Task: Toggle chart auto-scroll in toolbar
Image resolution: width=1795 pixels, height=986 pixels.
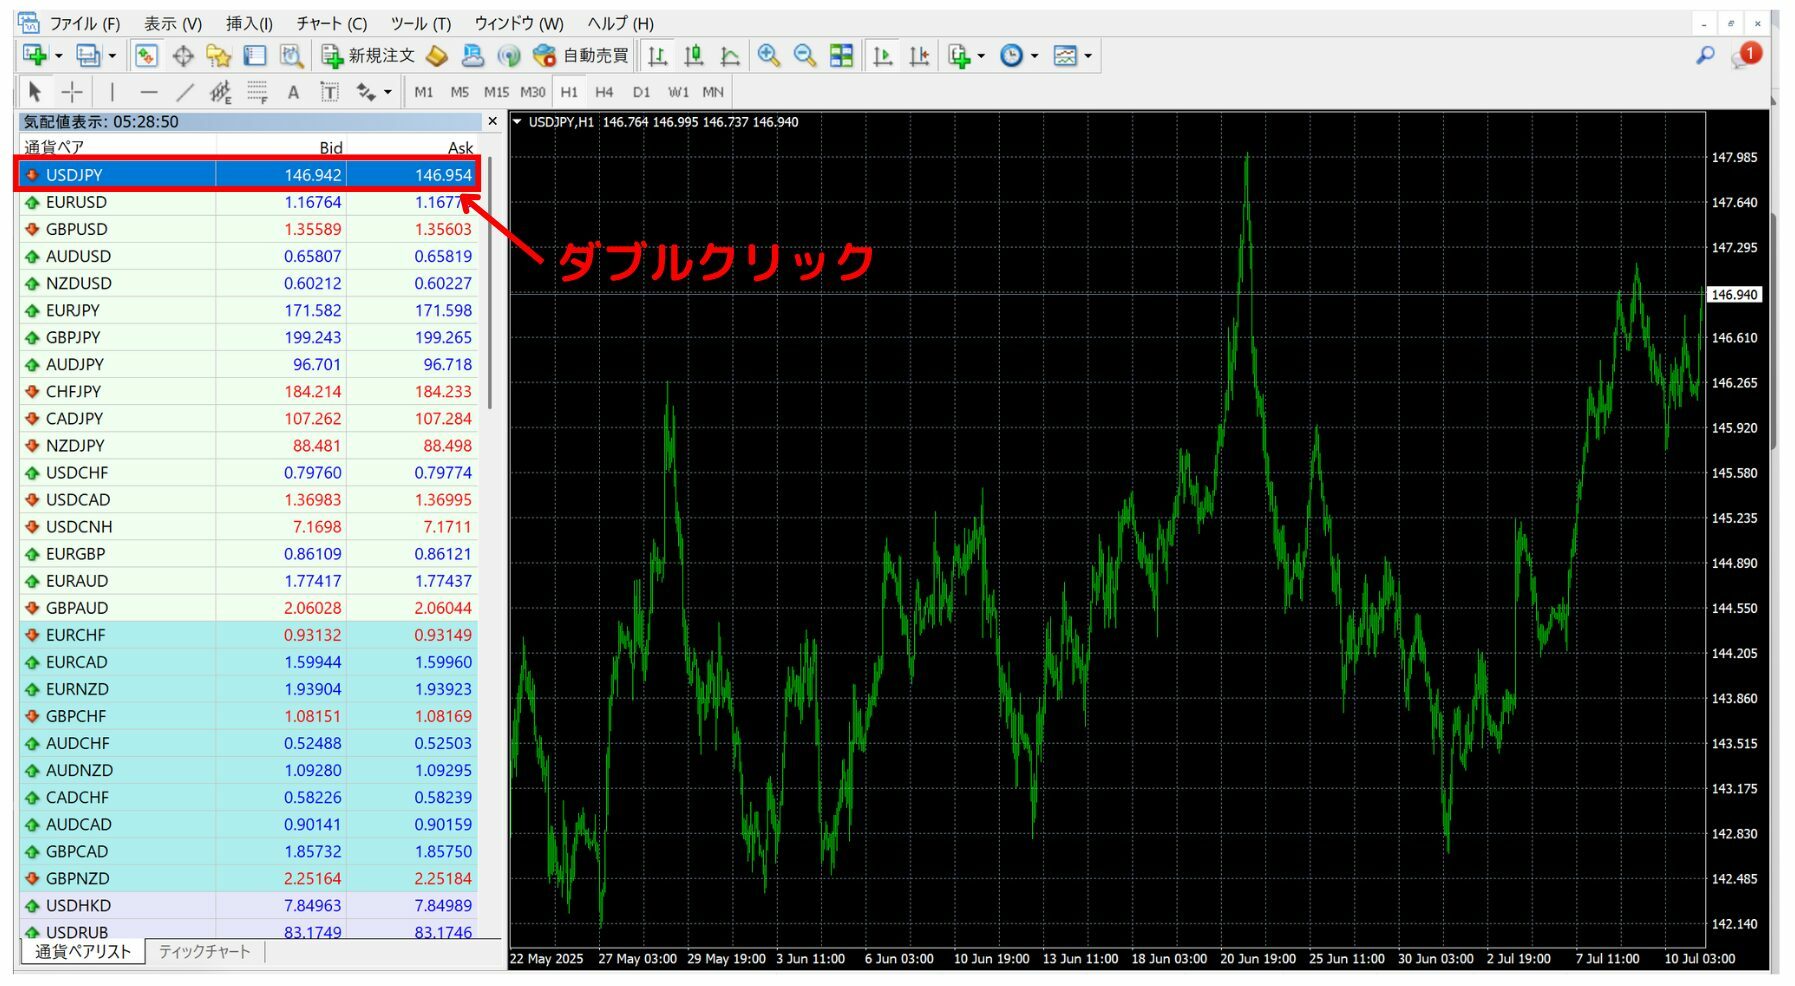Action: pyautogui.click(x=882, y=56)
